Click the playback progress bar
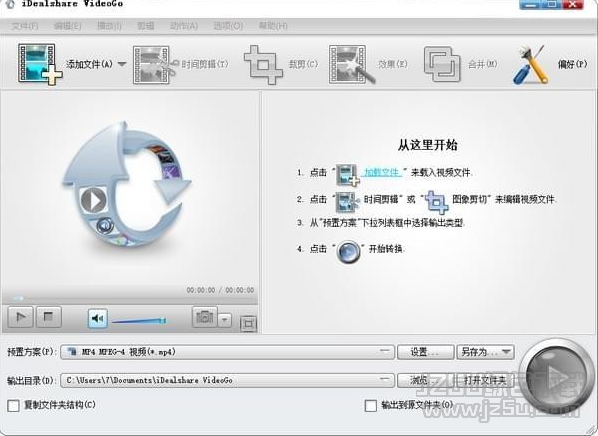 point(130,298)
